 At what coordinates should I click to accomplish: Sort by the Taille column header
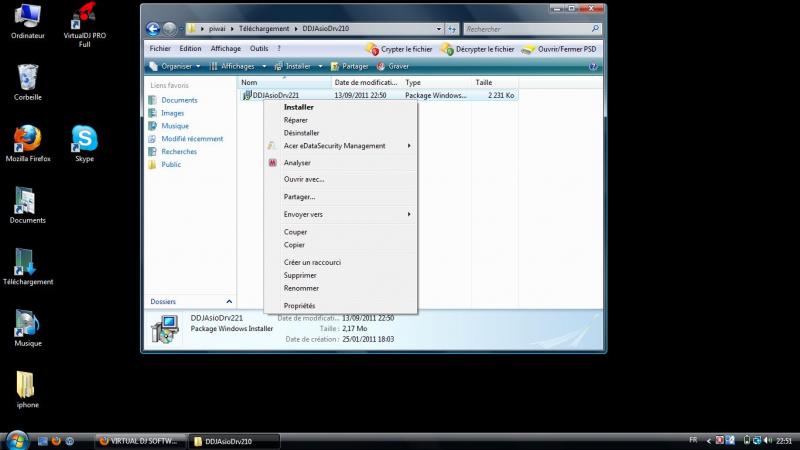point(495,82)
